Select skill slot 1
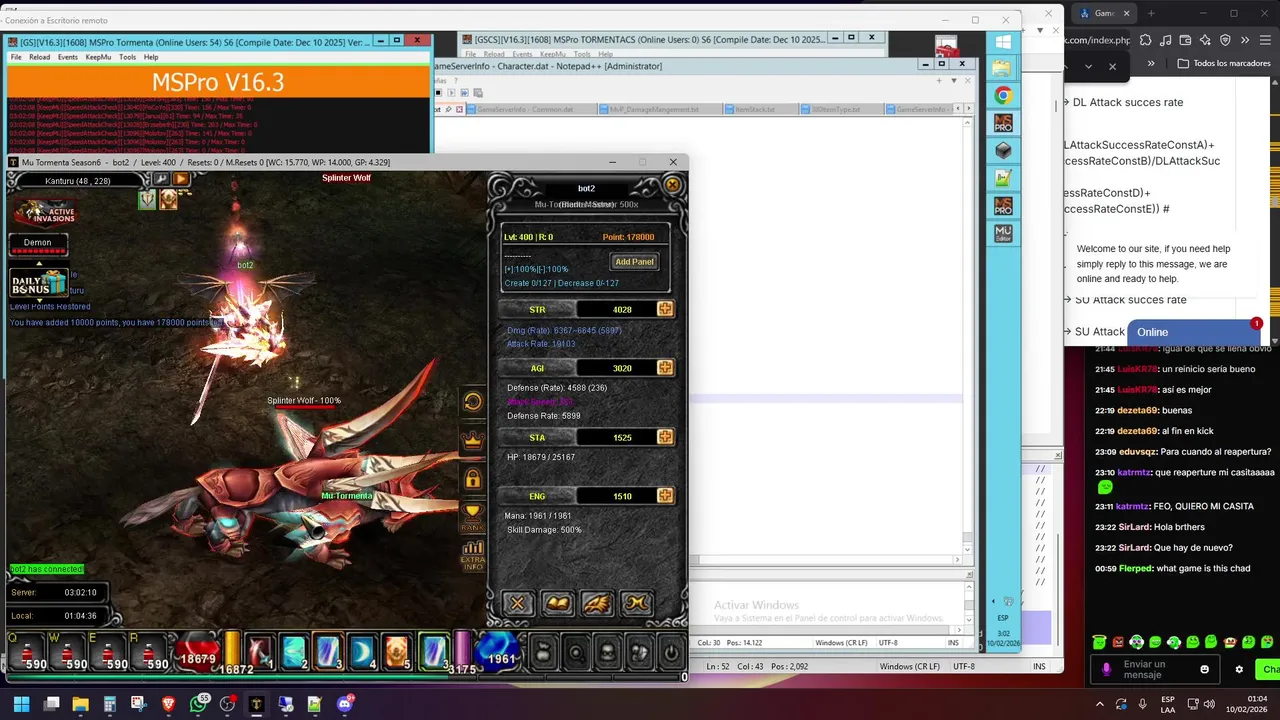 point(260,651)
